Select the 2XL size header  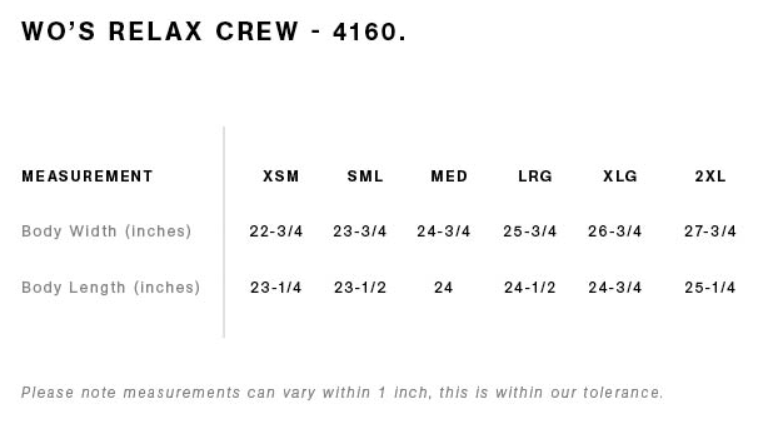710,176
